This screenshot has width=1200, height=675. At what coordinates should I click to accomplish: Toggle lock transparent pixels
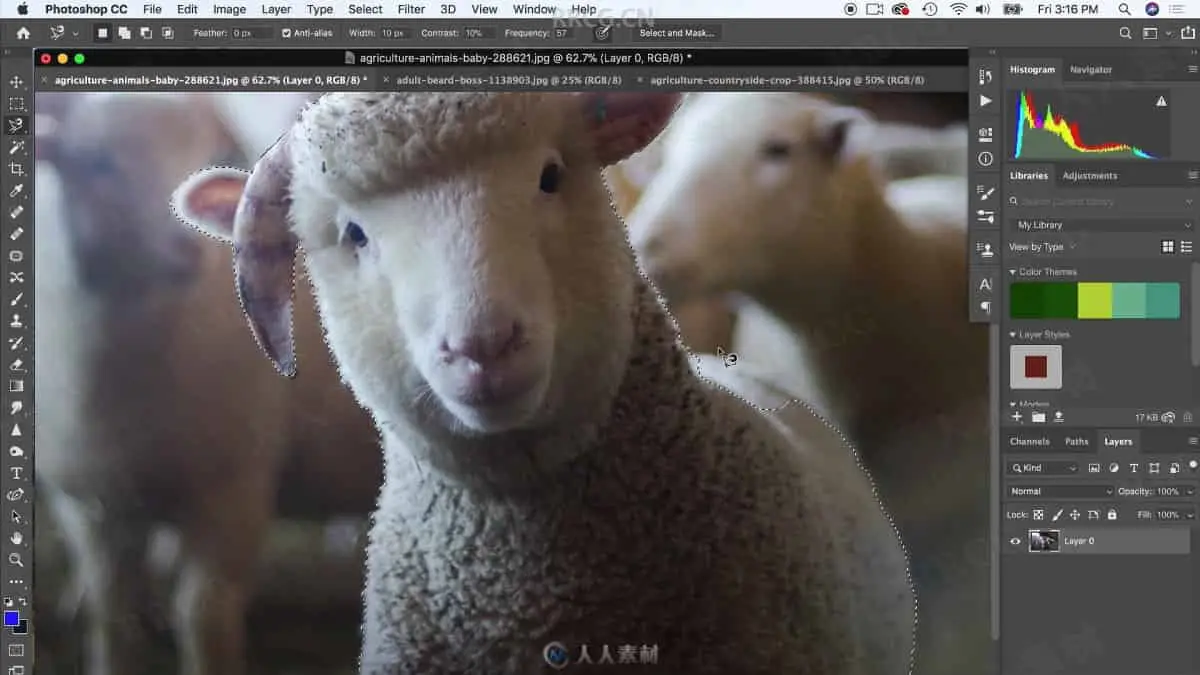[1038, 515]
